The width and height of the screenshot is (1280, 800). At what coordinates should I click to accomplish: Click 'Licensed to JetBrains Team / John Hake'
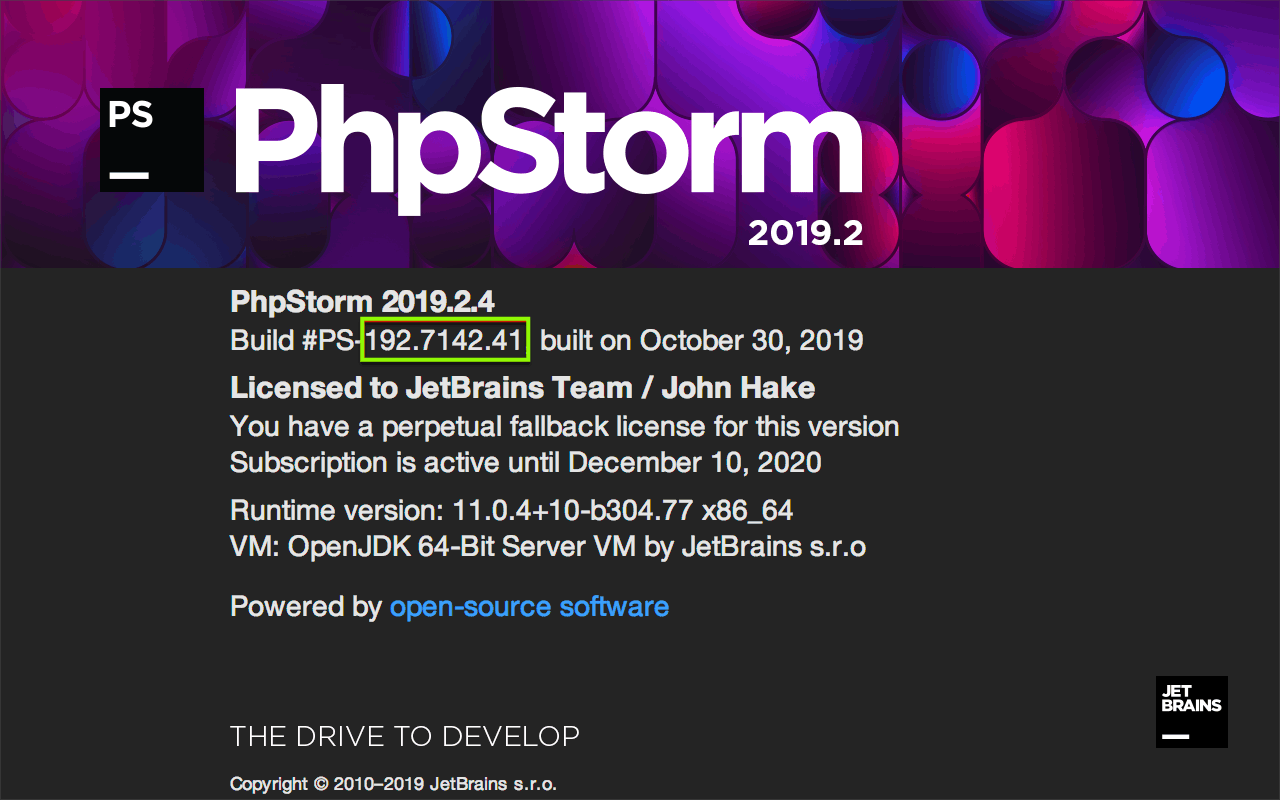point(523,388)
